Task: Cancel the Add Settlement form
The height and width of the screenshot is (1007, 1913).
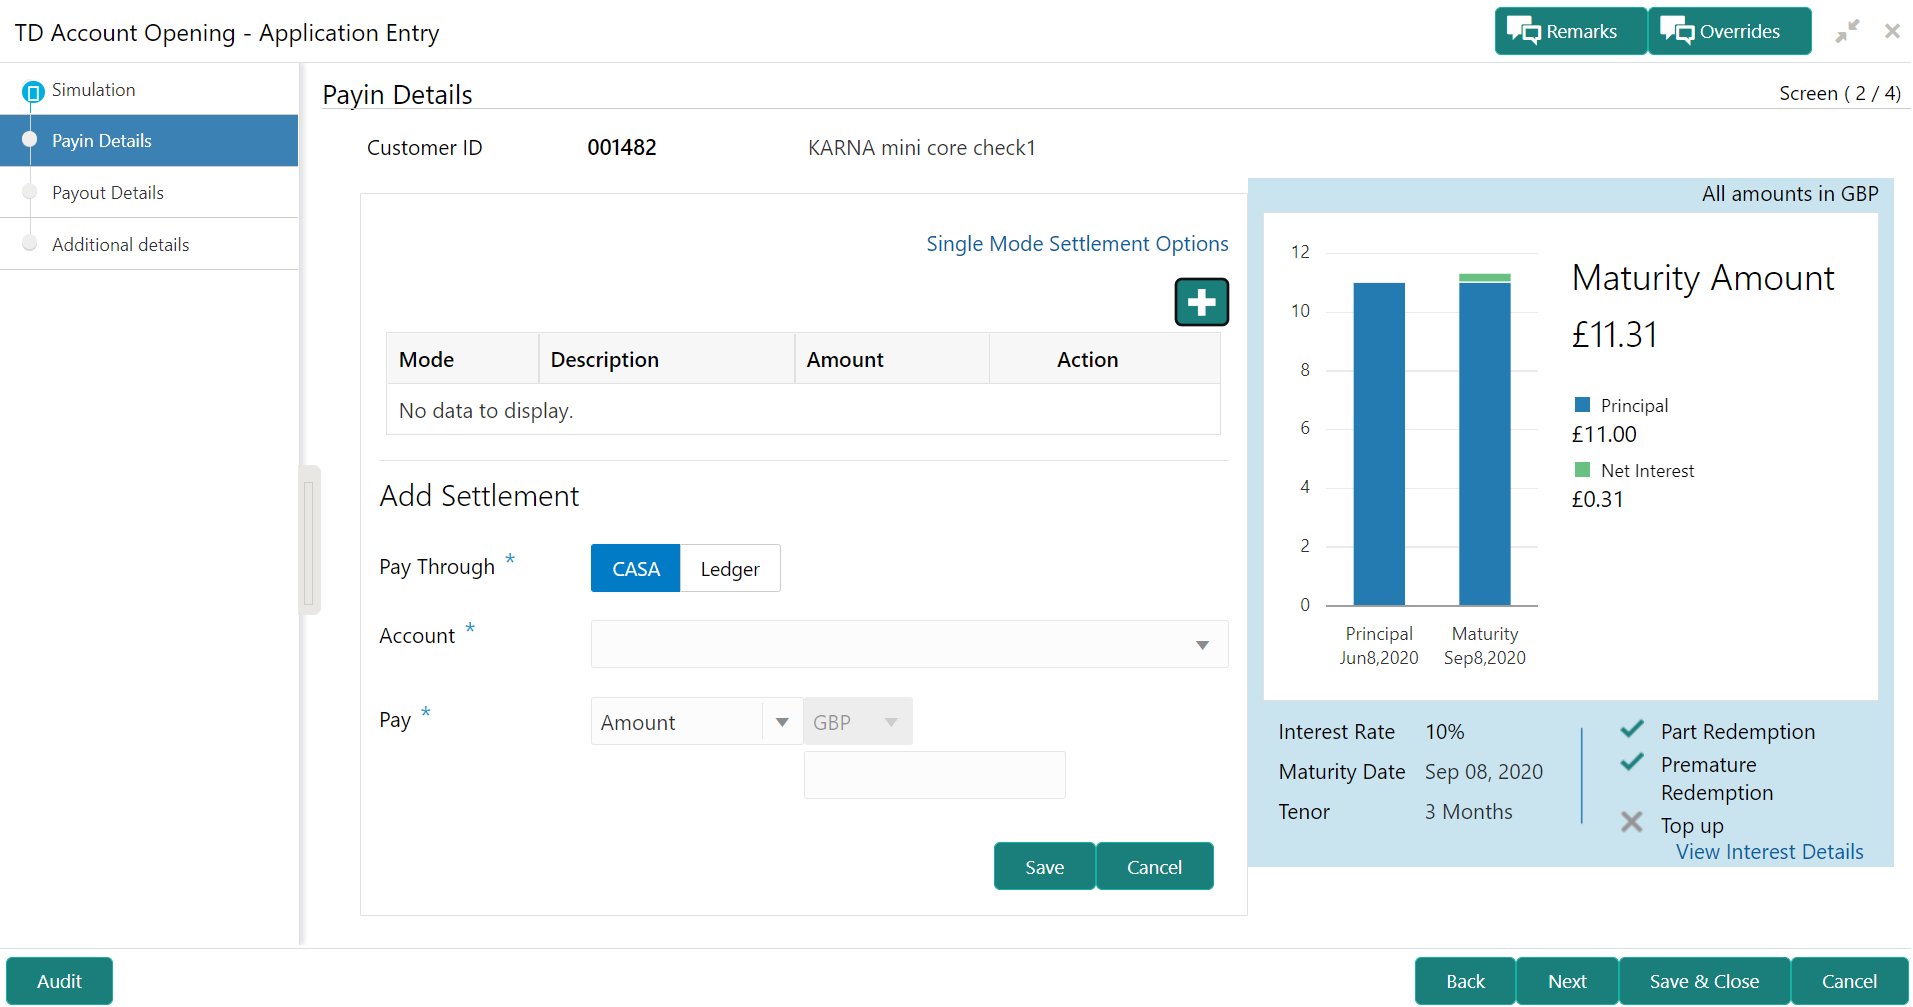Action: (x=1154, y=866)
